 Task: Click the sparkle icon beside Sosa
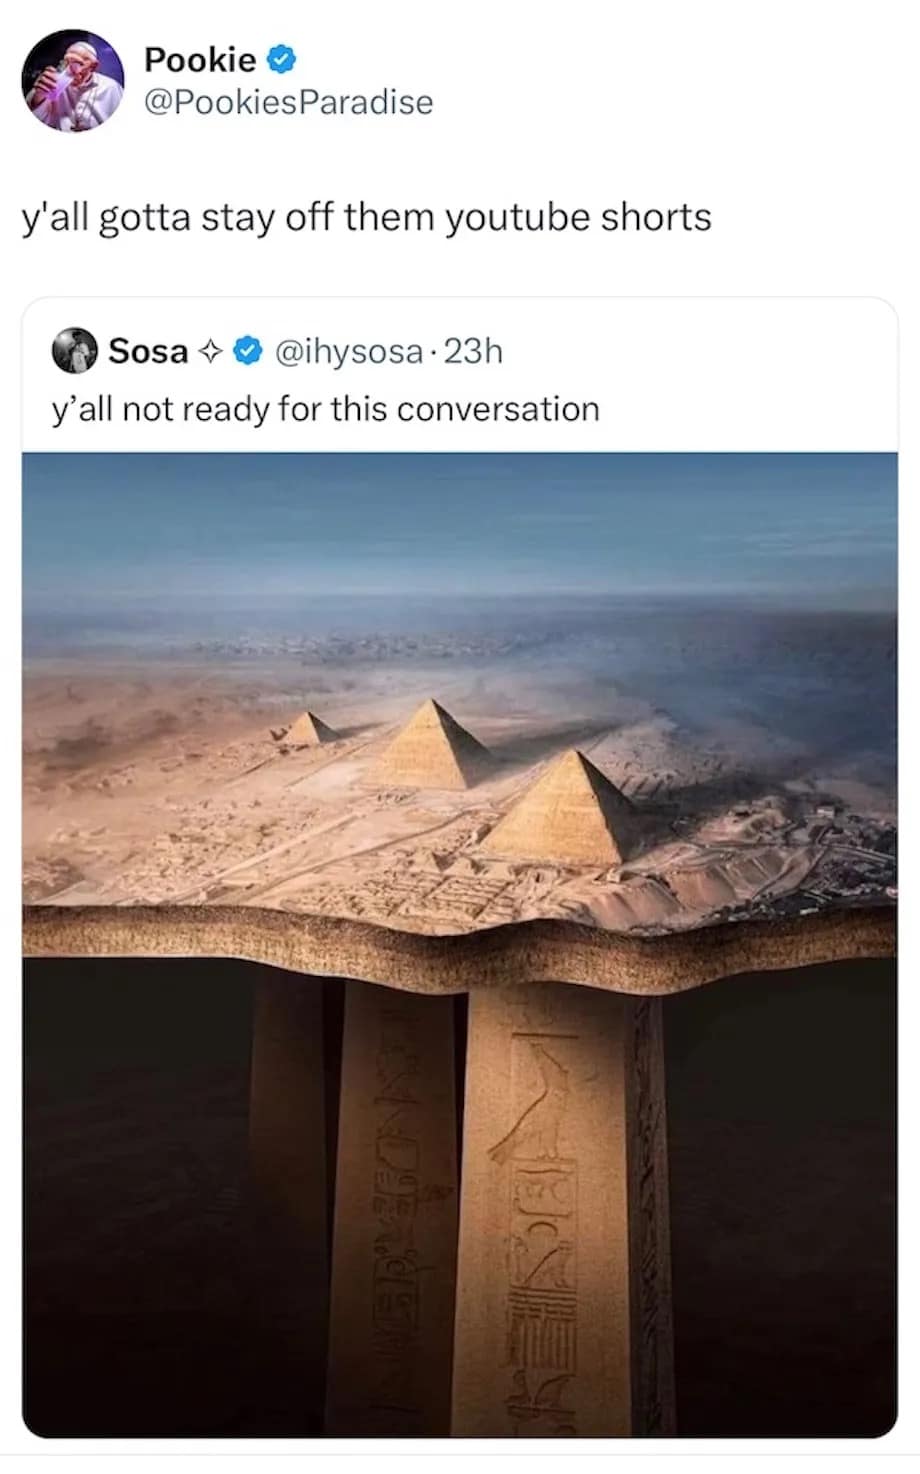(x=209, y=352)
